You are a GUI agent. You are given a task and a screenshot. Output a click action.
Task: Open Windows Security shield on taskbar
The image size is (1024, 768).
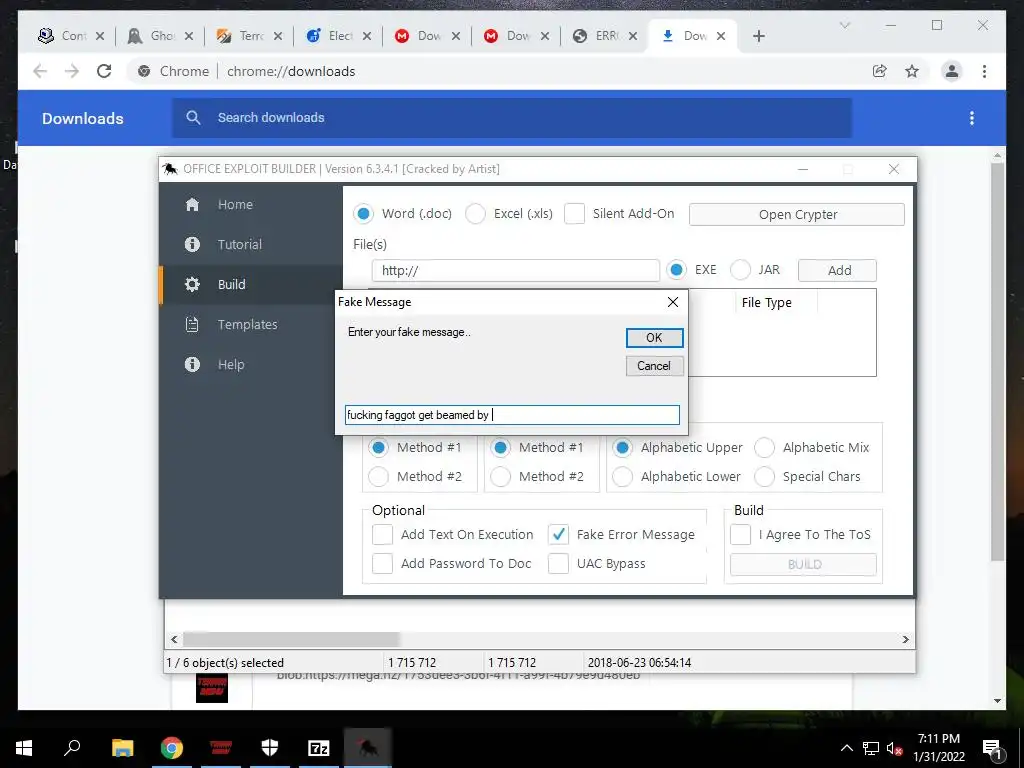tap(270, 748)
